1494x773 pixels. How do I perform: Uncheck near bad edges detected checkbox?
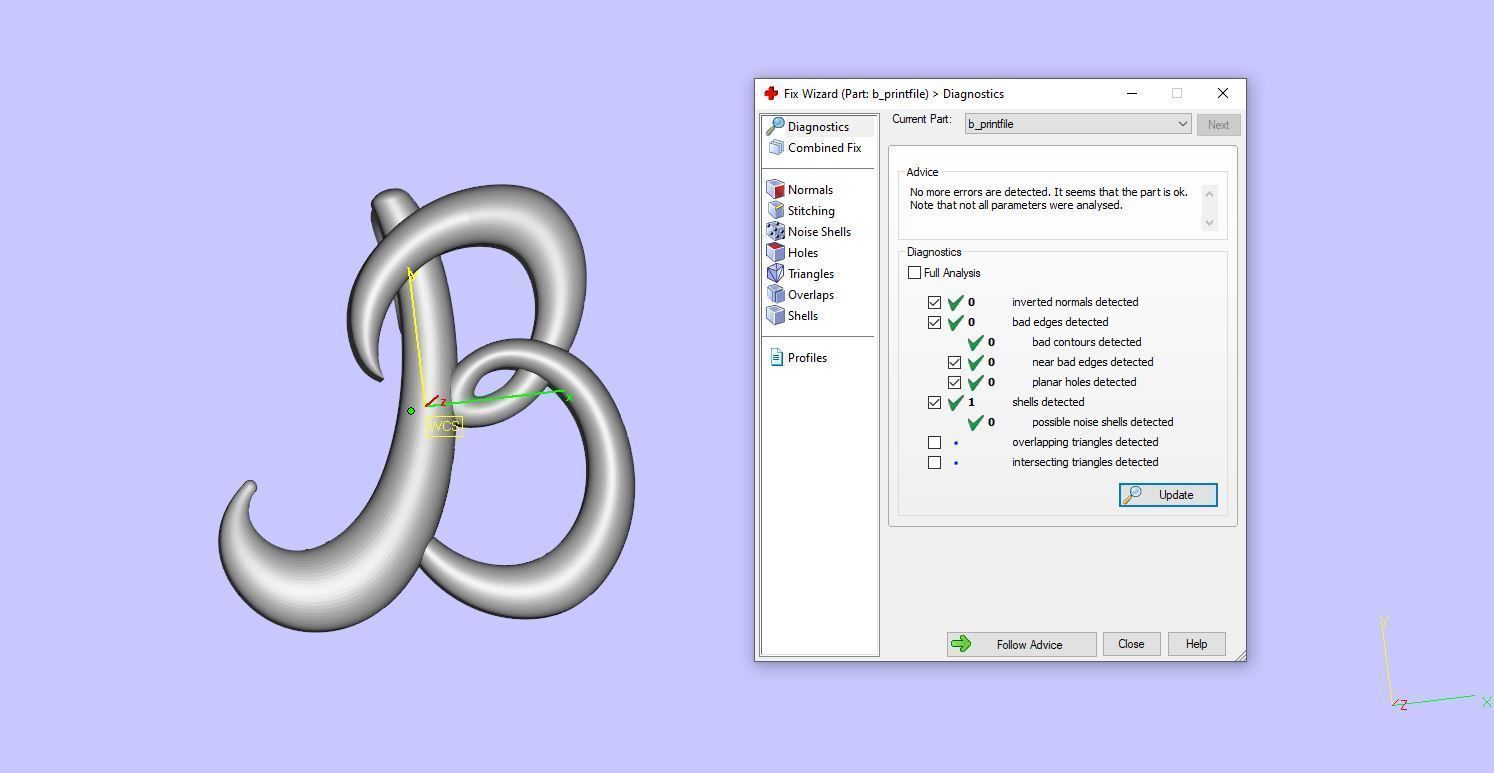954,362
